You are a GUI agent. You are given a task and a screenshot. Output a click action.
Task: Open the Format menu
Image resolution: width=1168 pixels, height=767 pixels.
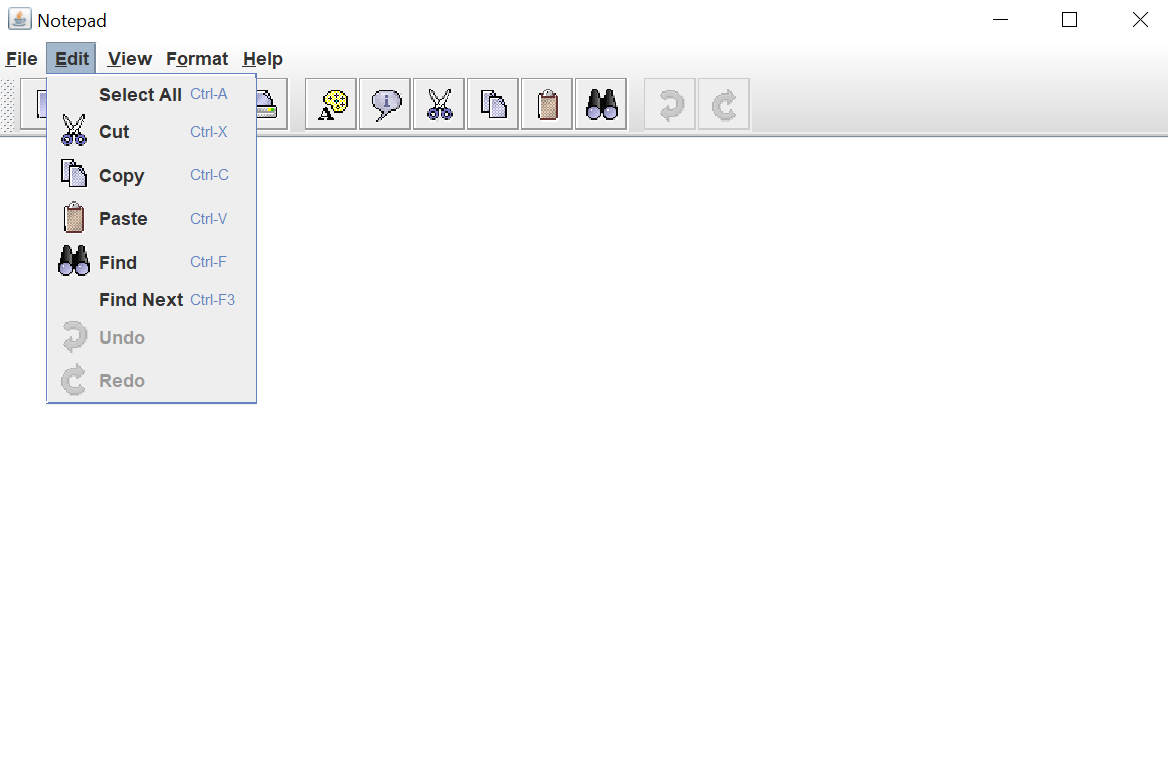click(197, 59)
